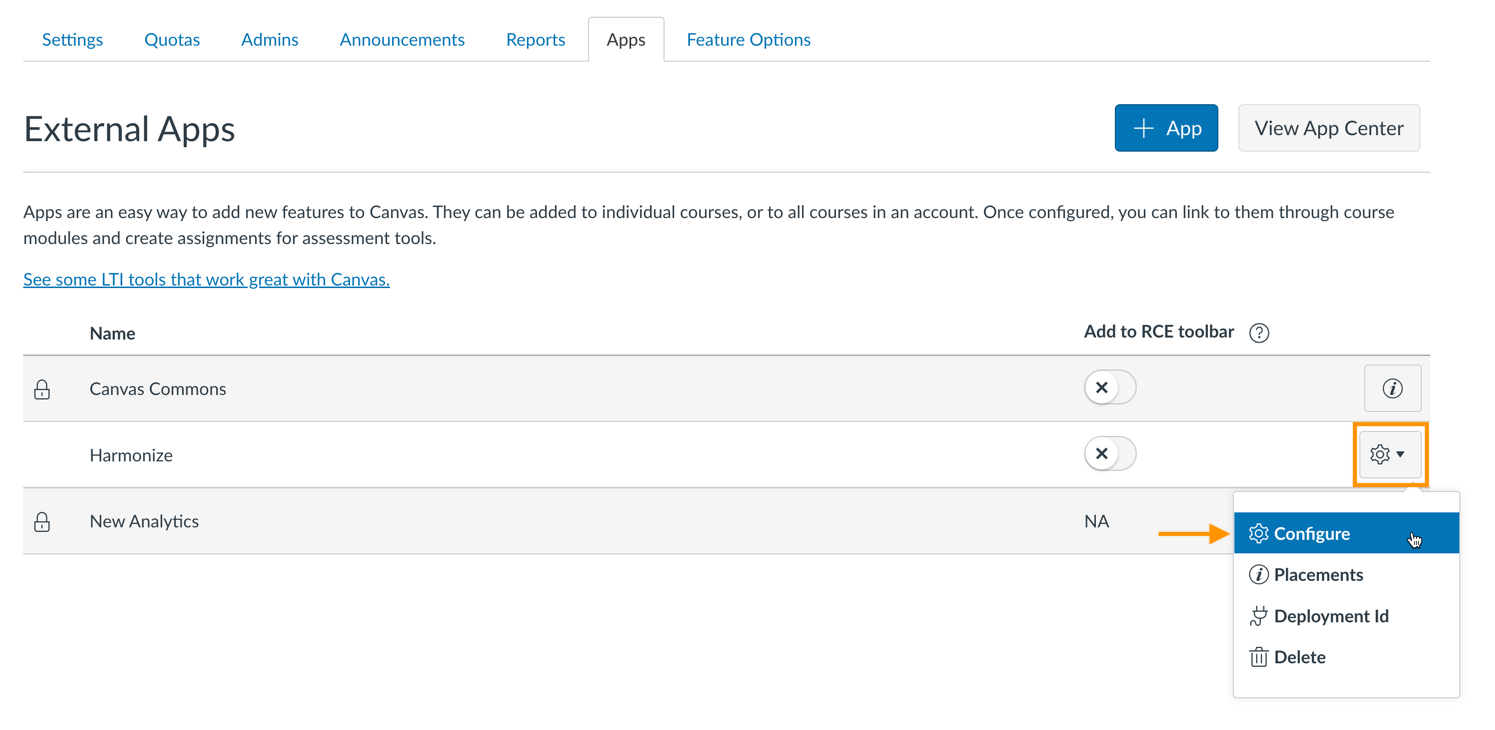This screenshot has width=1495, height=730.
Task: Open the LTI tools for Canvas link
Action: pyautogui.click(x=206, y=280)
